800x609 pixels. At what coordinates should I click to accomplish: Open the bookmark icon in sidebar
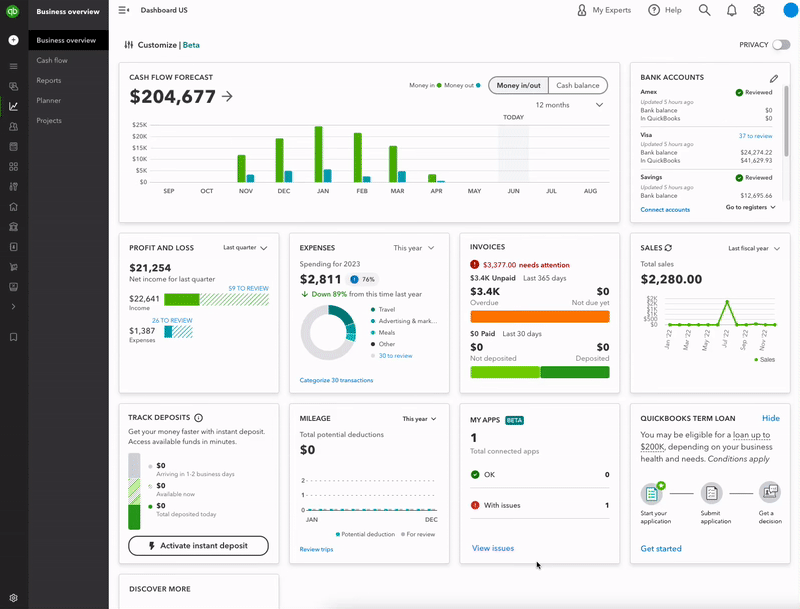(x=14, y=337)
